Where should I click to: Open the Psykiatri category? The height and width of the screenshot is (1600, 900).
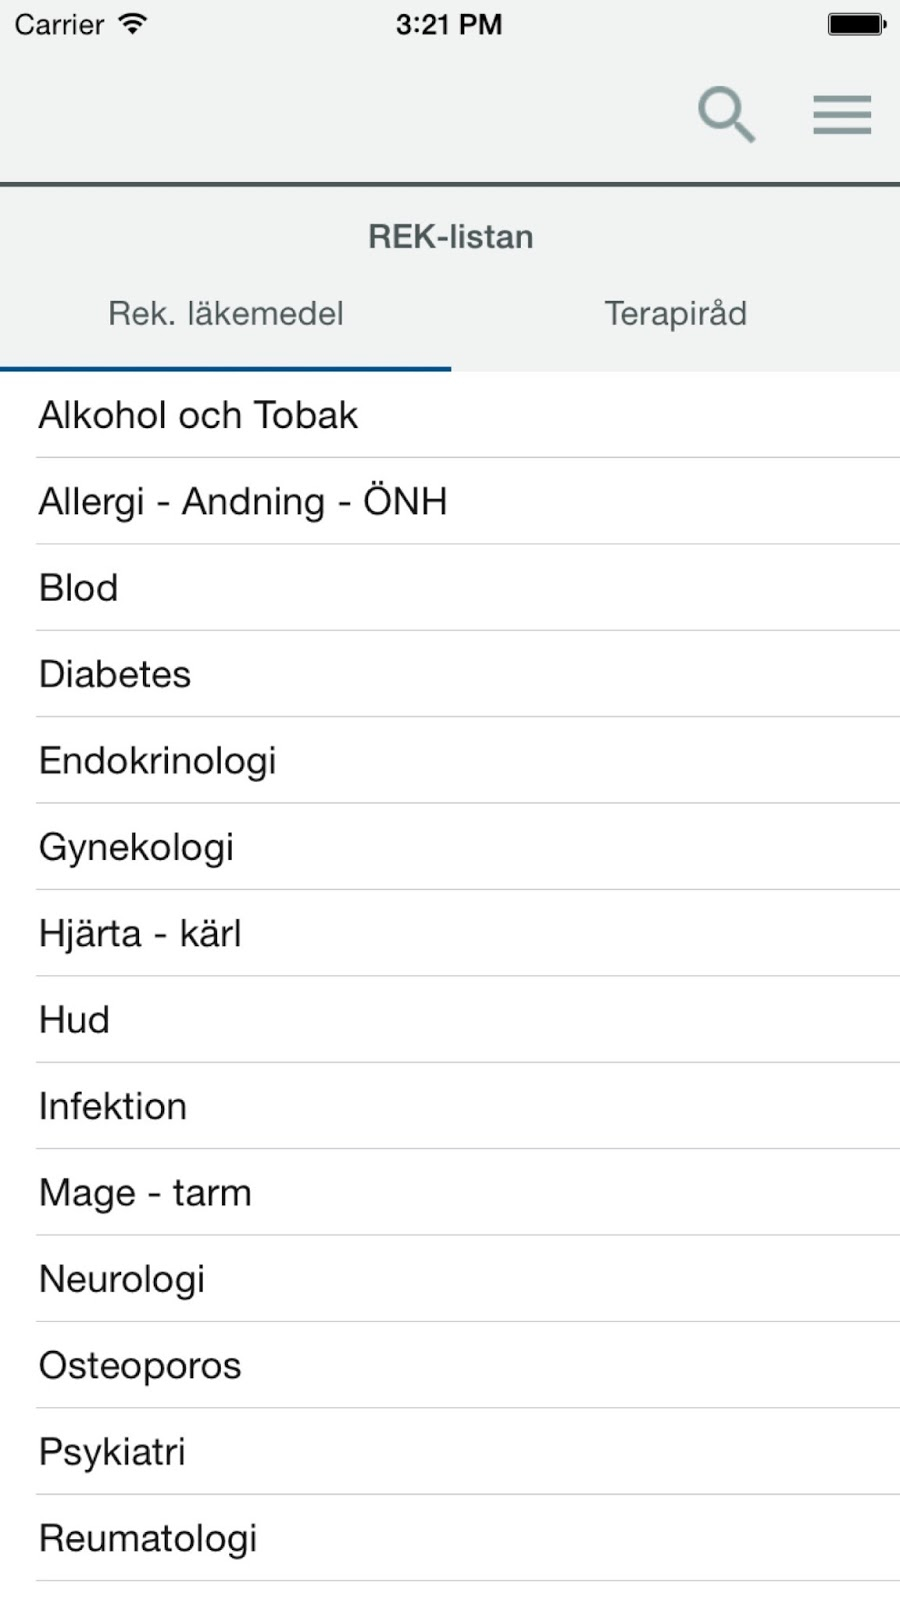pyautogui.click(x=450, y=1451)
